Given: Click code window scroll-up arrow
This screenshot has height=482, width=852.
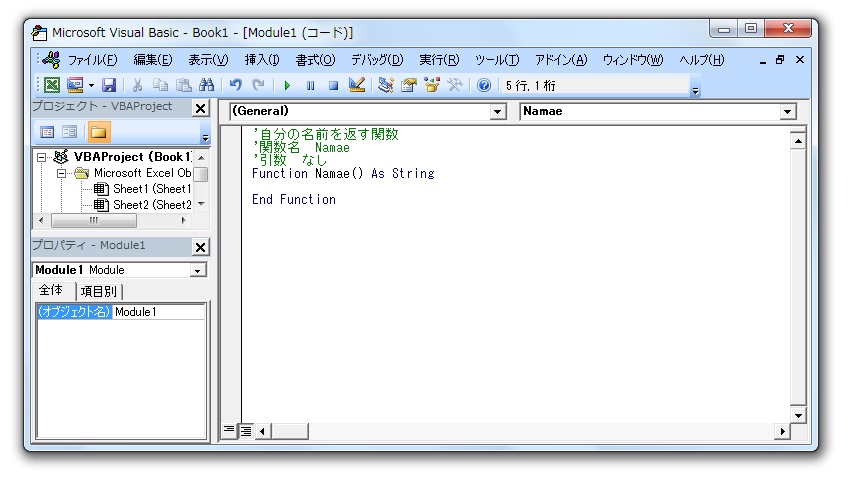Looking at the screenshot, I should pos(798,141).
